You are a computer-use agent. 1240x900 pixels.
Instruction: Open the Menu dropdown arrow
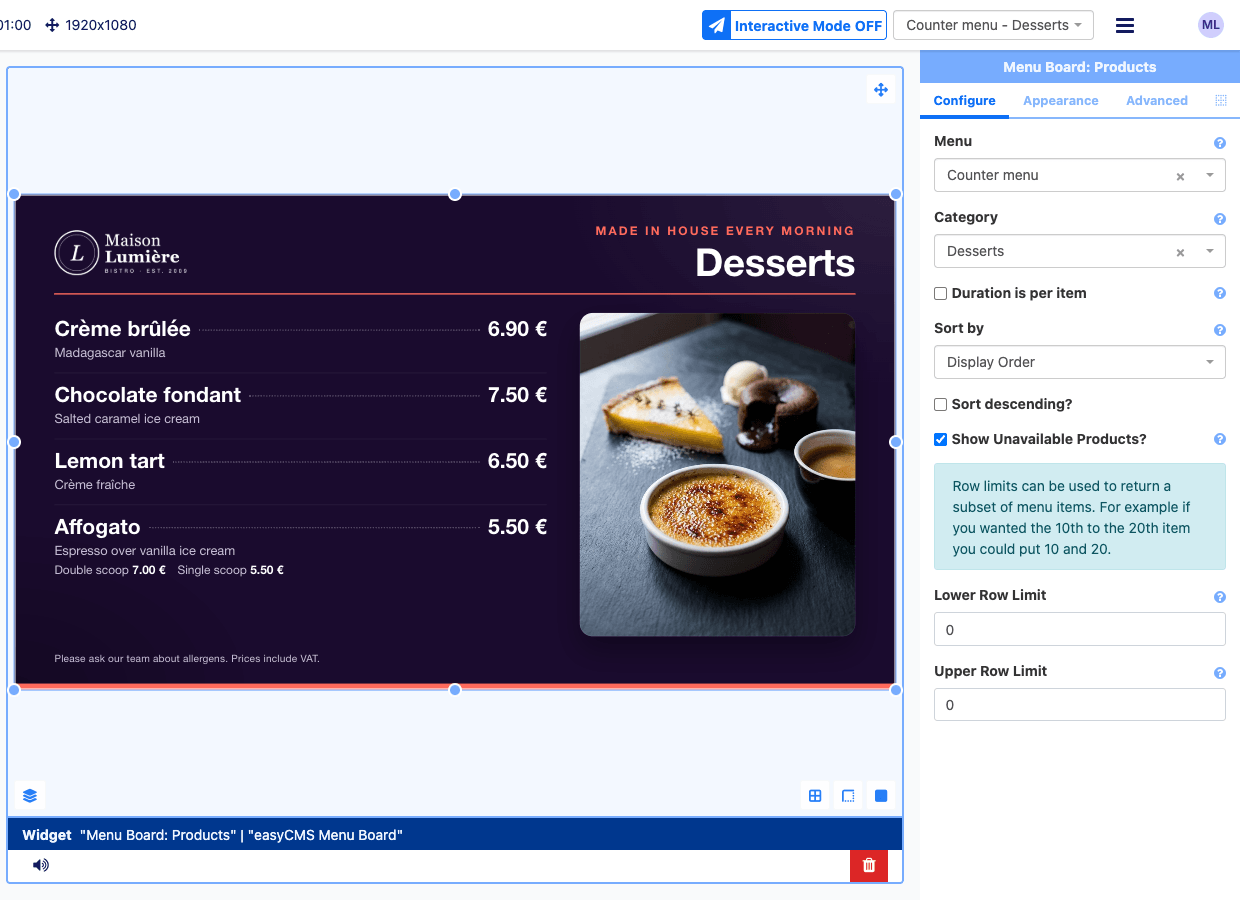pos(1210,175)
